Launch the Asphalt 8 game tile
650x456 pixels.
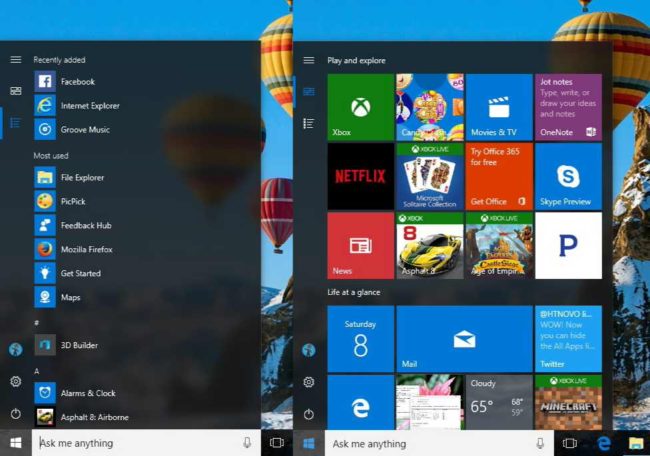(x=430, y=246)
